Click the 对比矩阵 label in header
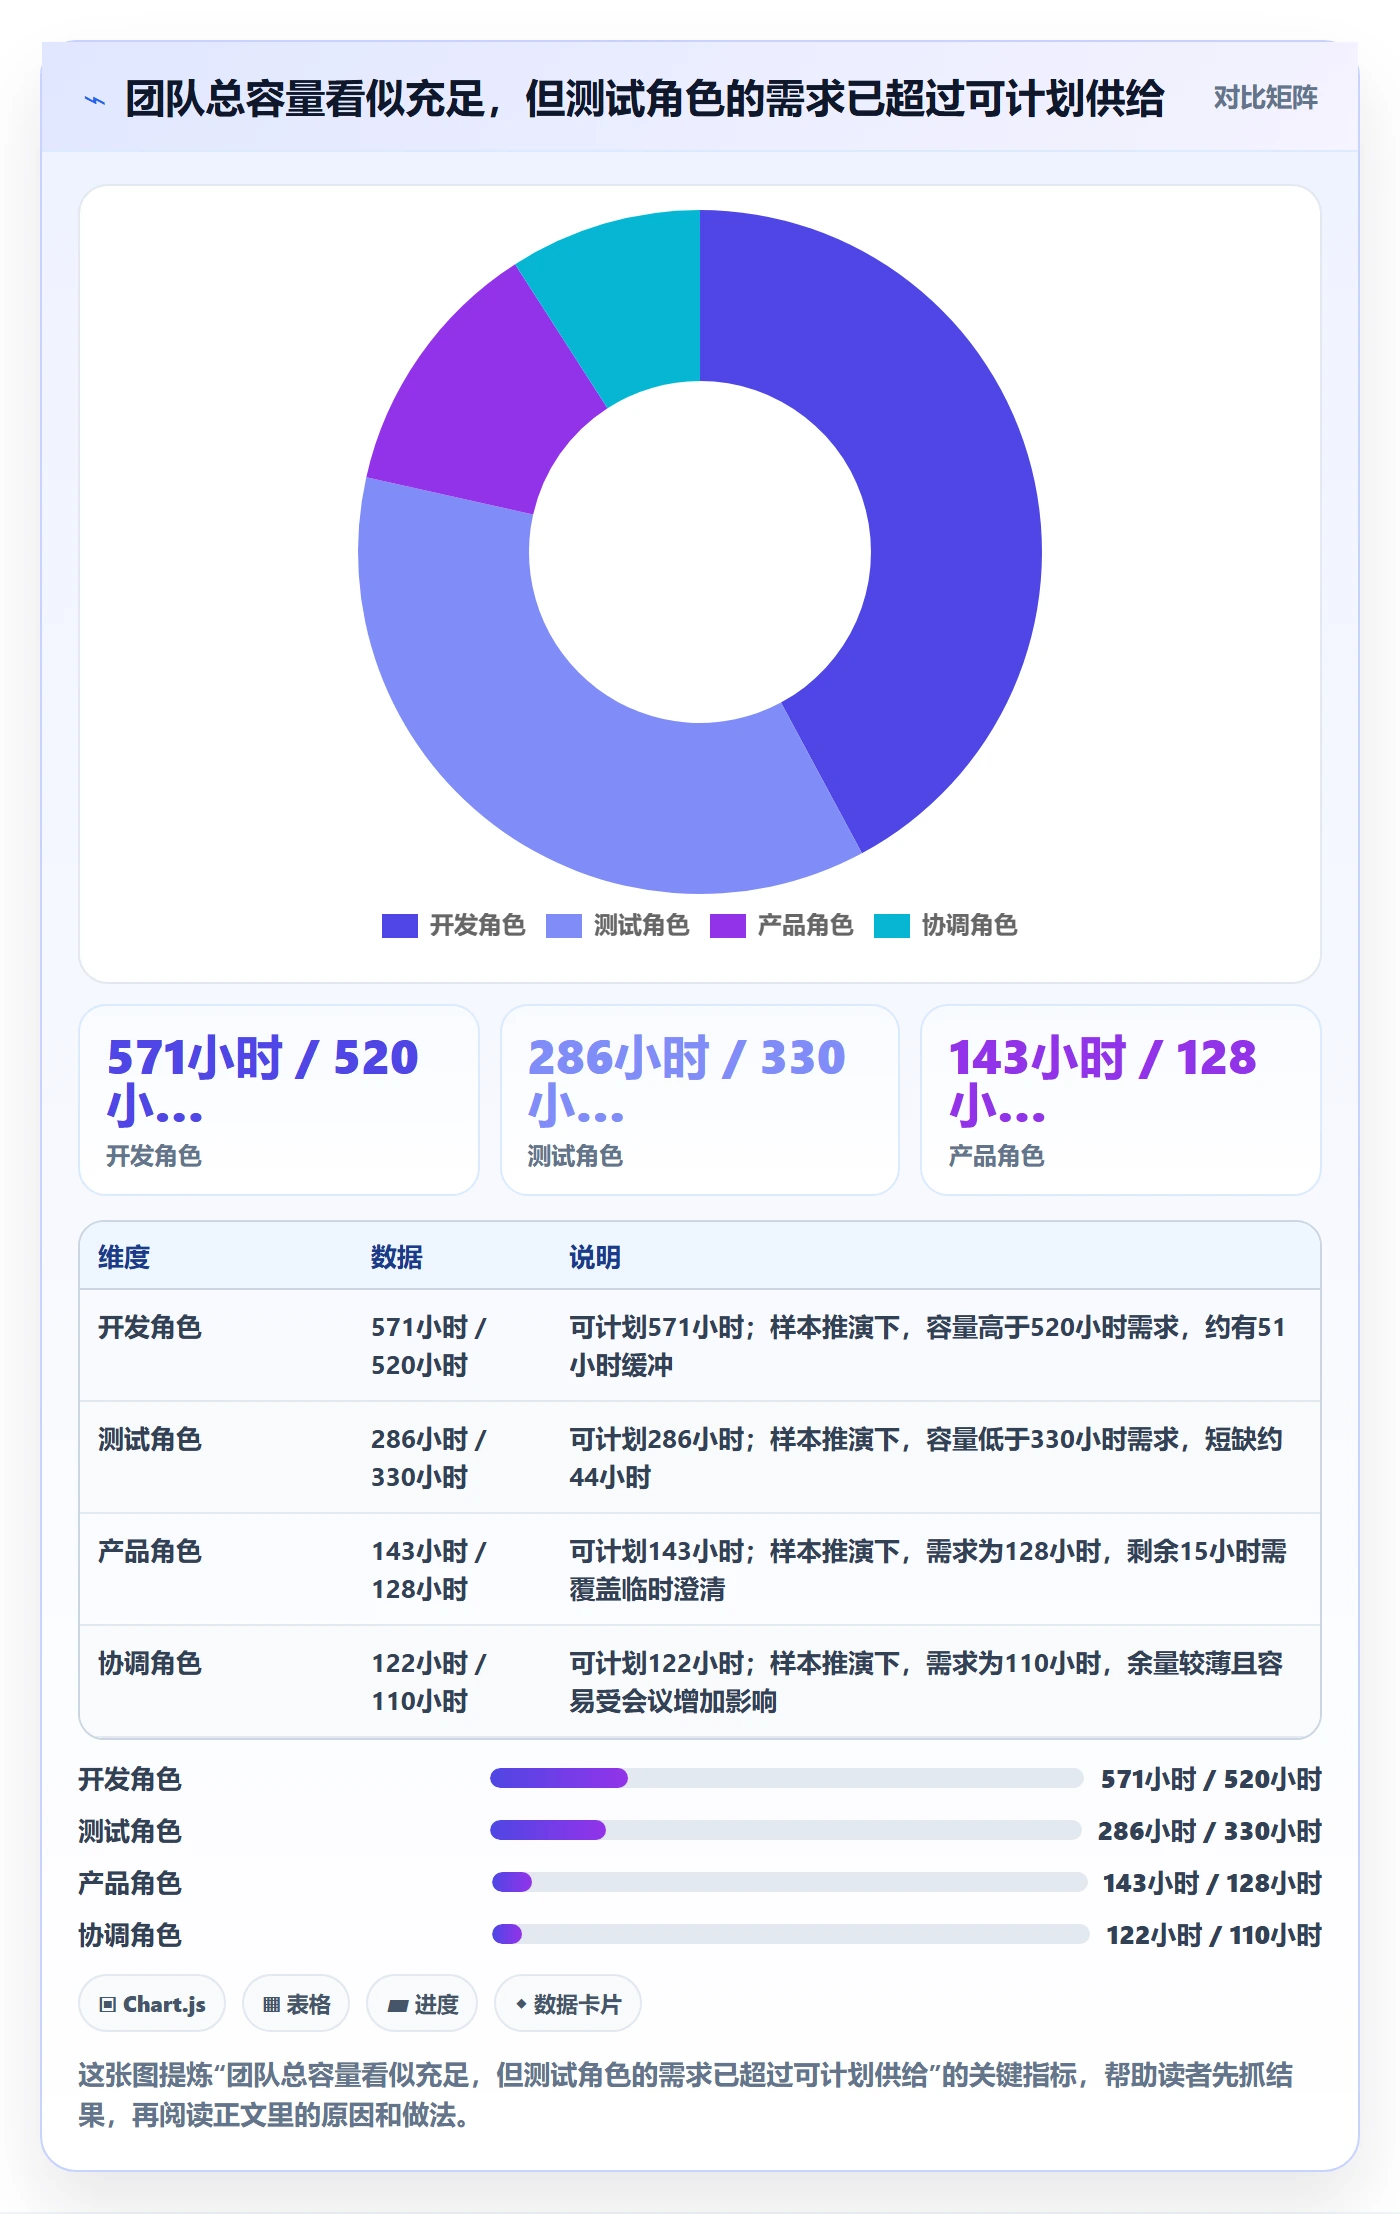The height and width of the screenshot is (2214, 1400). (1265, 98)
